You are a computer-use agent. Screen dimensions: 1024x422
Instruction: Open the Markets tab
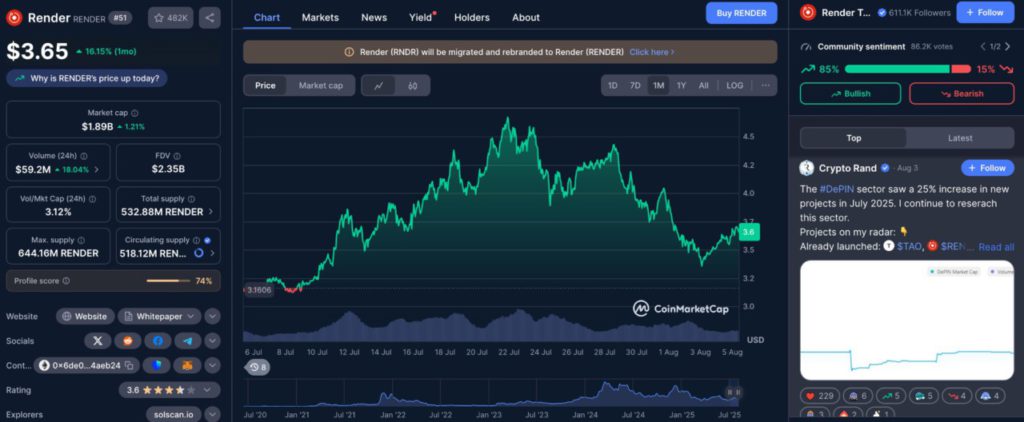(x=320, y=17)
